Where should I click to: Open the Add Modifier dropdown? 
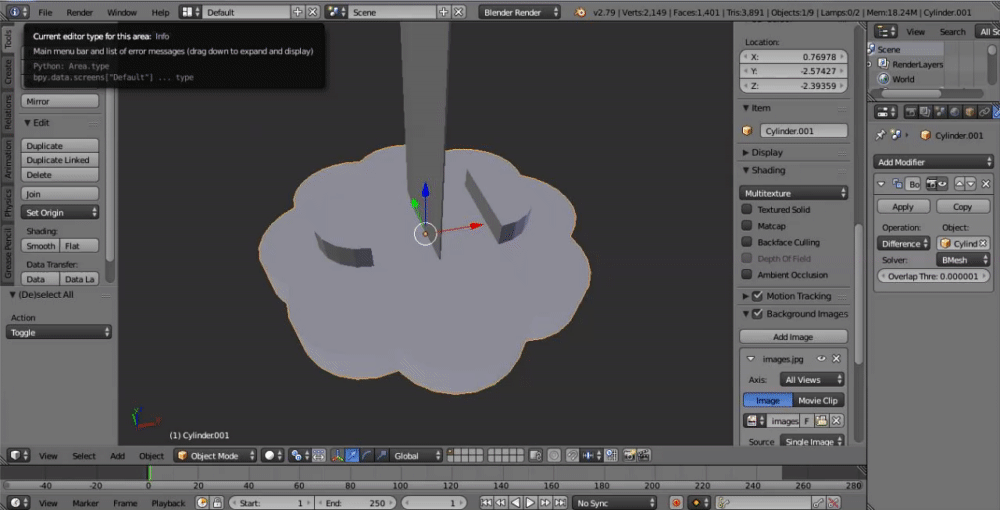[934, 162]
